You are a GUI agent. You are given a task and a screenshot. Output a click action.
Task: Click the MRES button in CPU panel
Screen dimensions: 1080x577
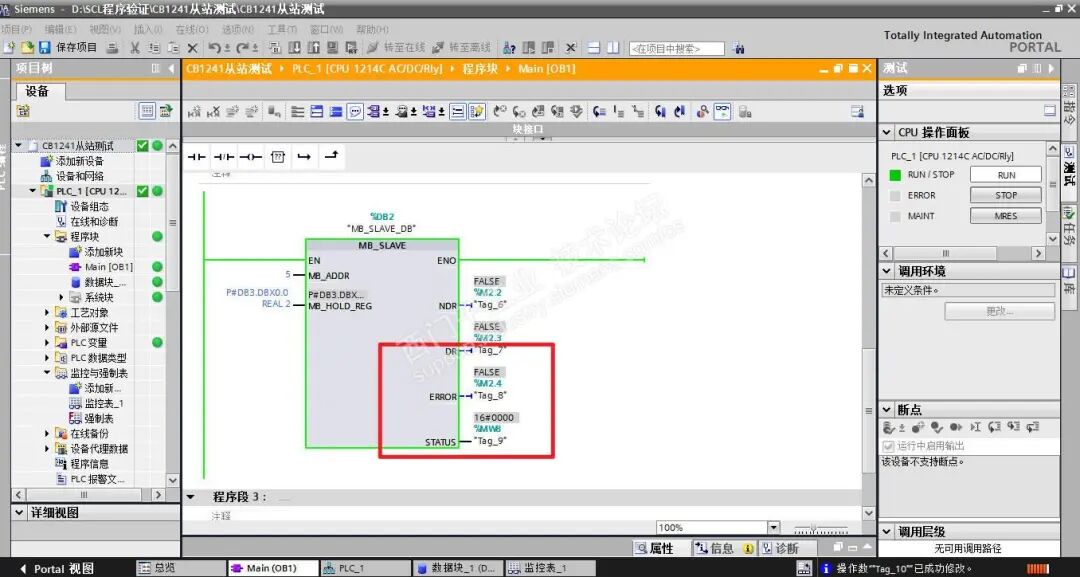pos(1006,216)
